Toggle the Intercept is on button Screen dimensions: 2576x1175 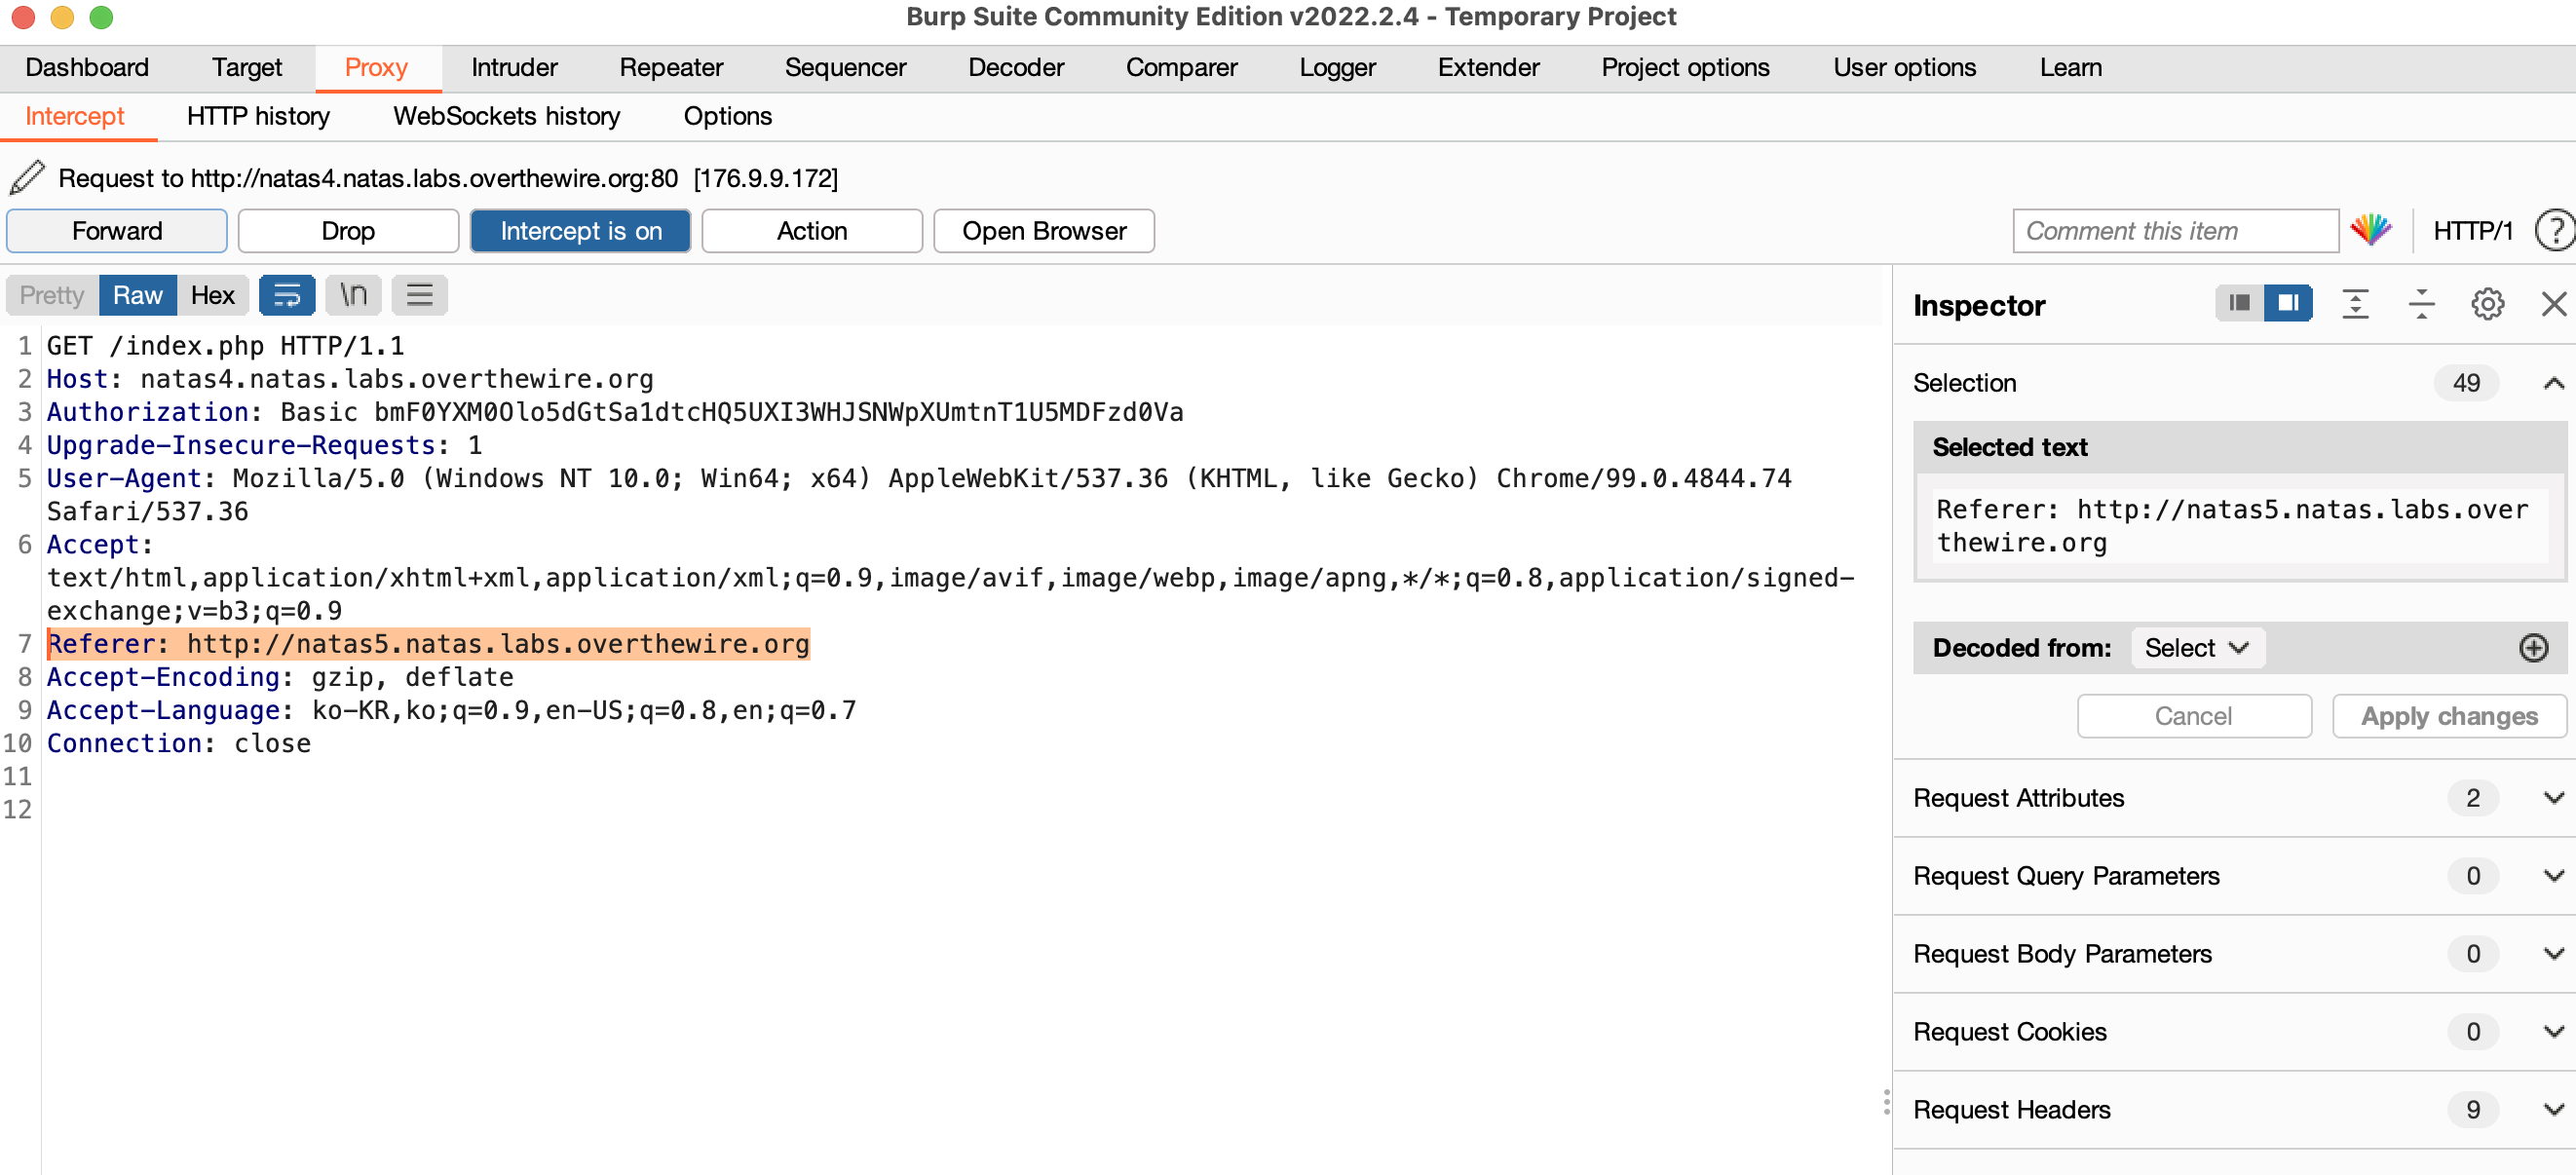[580, 231]
